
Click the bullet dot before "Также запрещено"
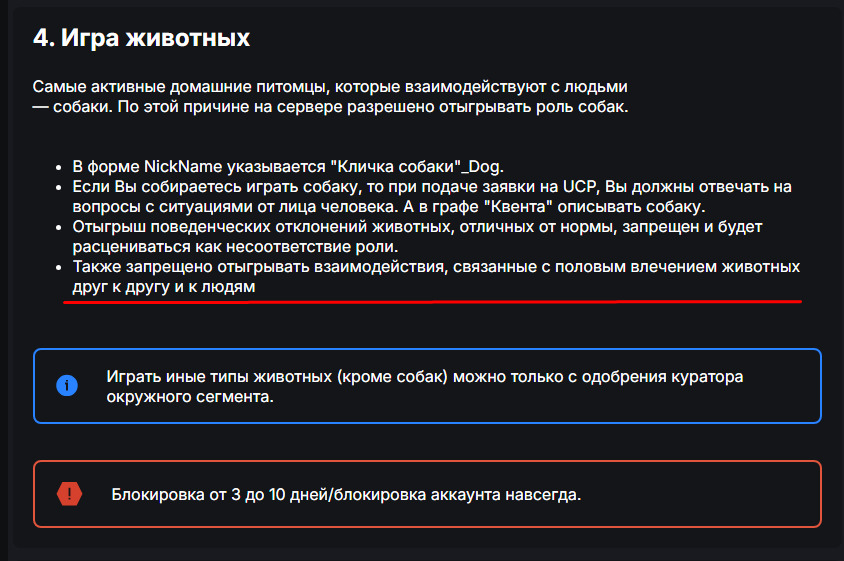coord(61,268)
